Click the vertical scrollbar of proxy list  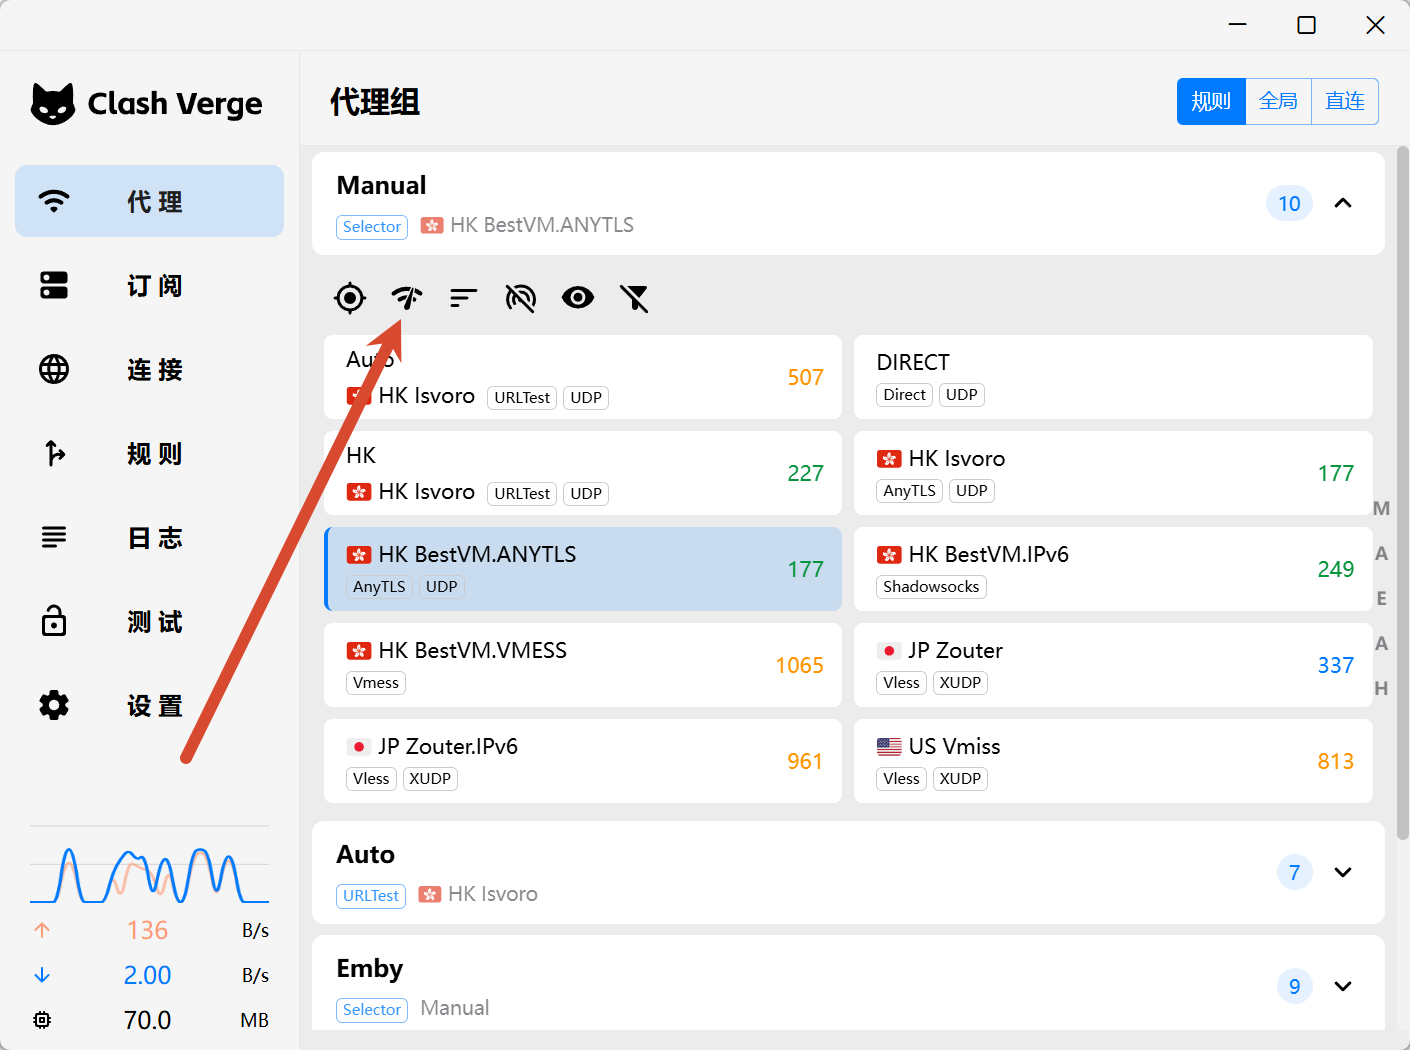[1402, 475]
